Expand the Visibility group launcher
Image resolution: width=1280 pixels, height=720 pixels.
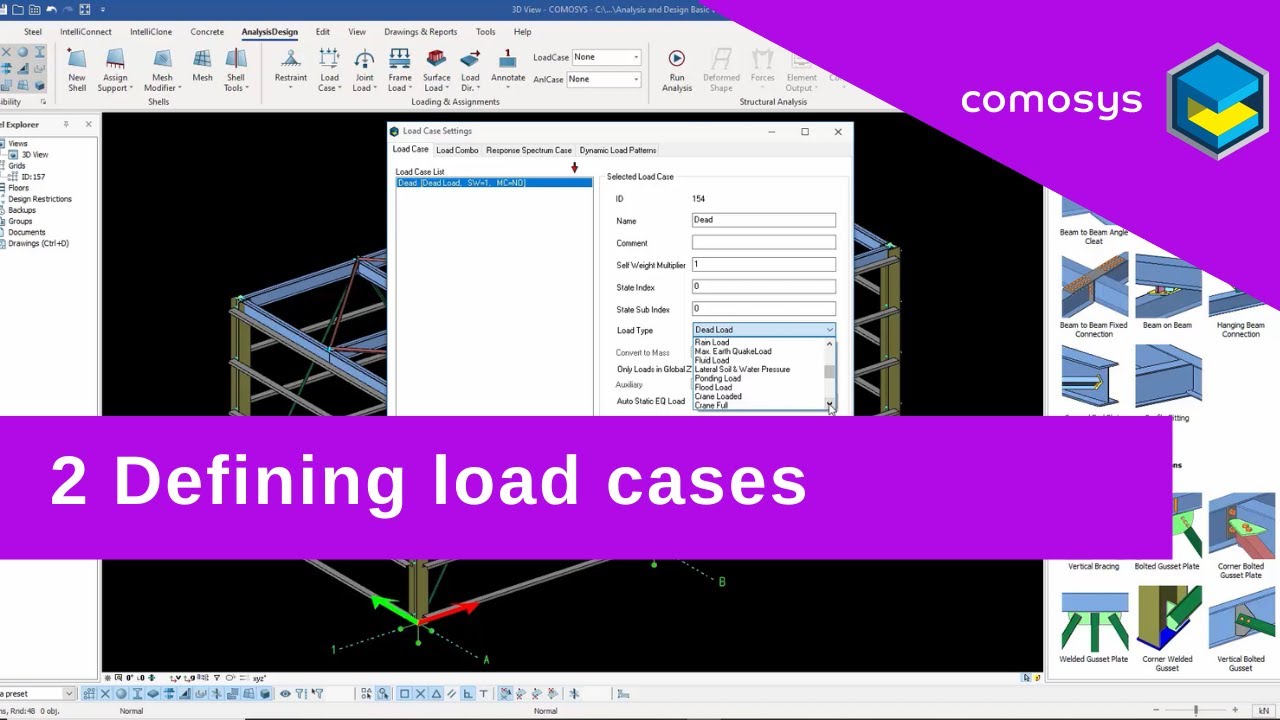tap(43, 102)
